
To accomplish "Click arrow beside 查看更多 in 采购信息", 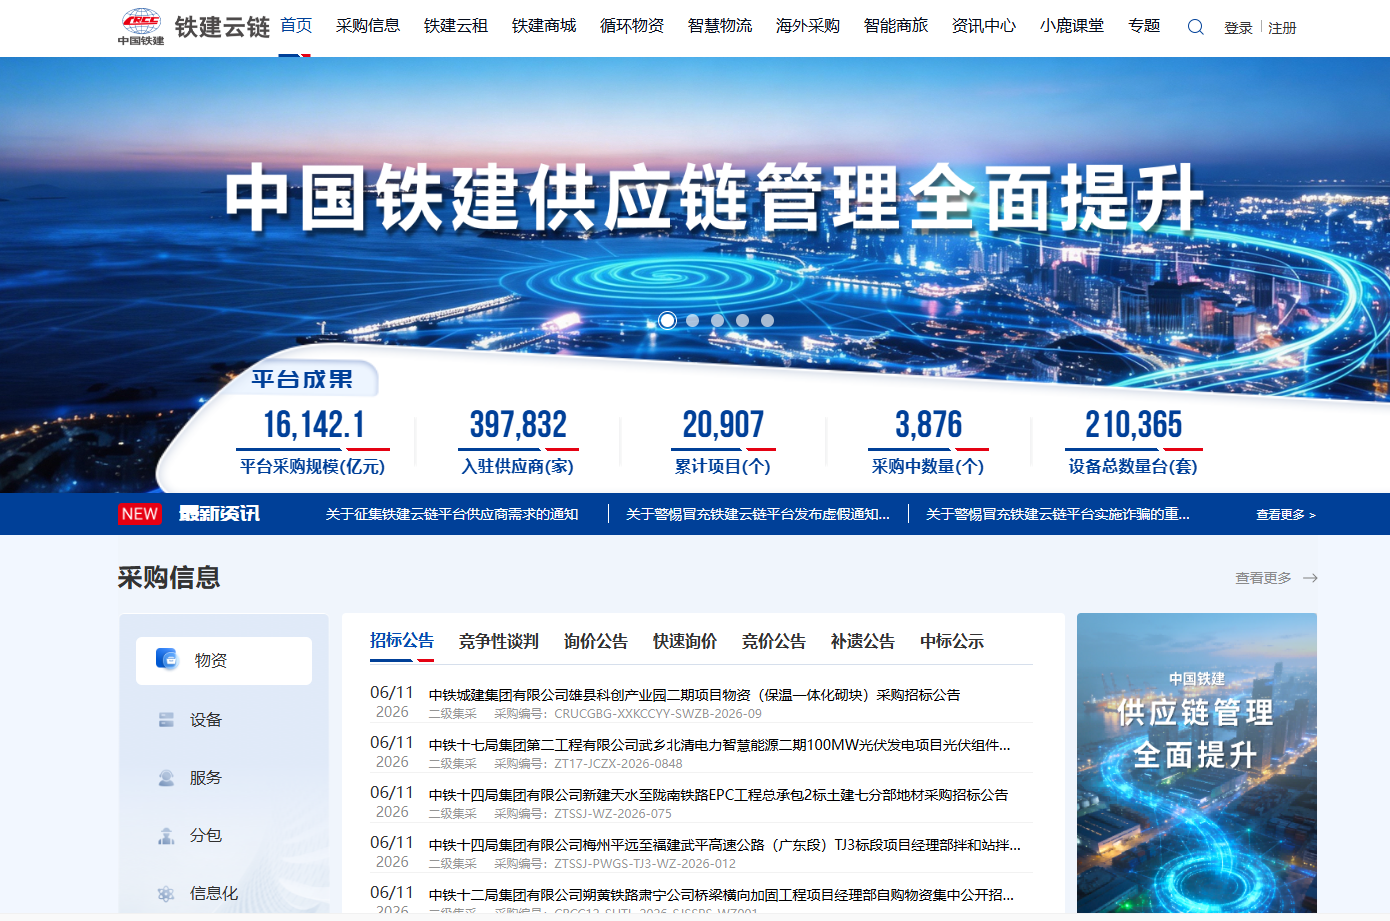I will pyautogui.click(x=1310, y=578).
